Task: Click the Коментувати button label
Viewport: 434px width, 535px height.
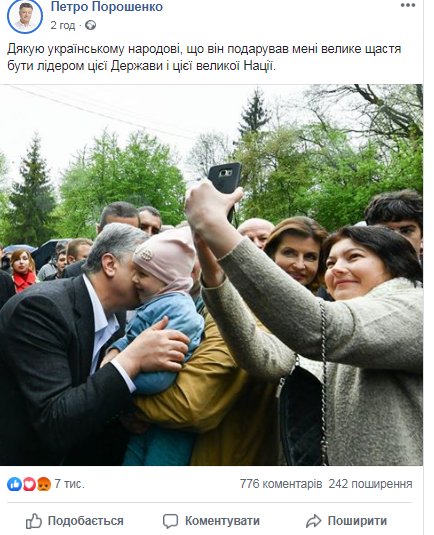Action: point(222,521)
